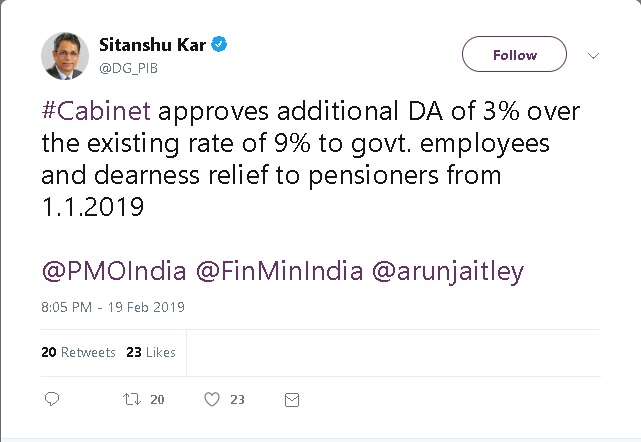This screenshot has width=641, height=442.
Task: Click the reply speech bubble icon
Action: [53, 399]
